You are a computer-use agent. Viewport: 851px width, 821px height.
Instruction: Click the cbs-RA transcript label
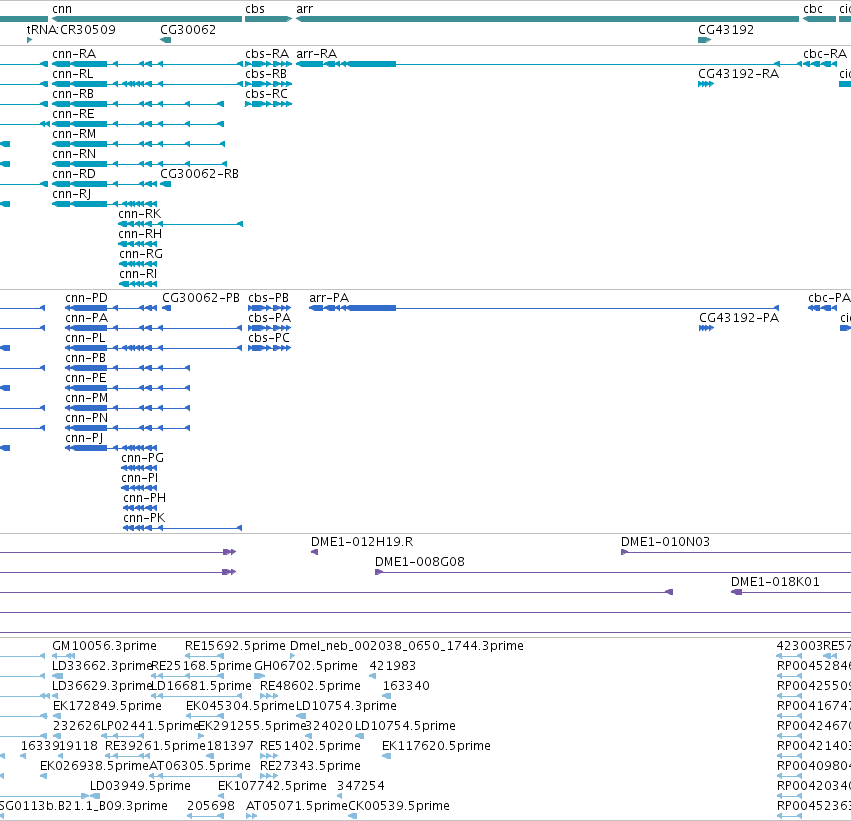coord(266,54)
